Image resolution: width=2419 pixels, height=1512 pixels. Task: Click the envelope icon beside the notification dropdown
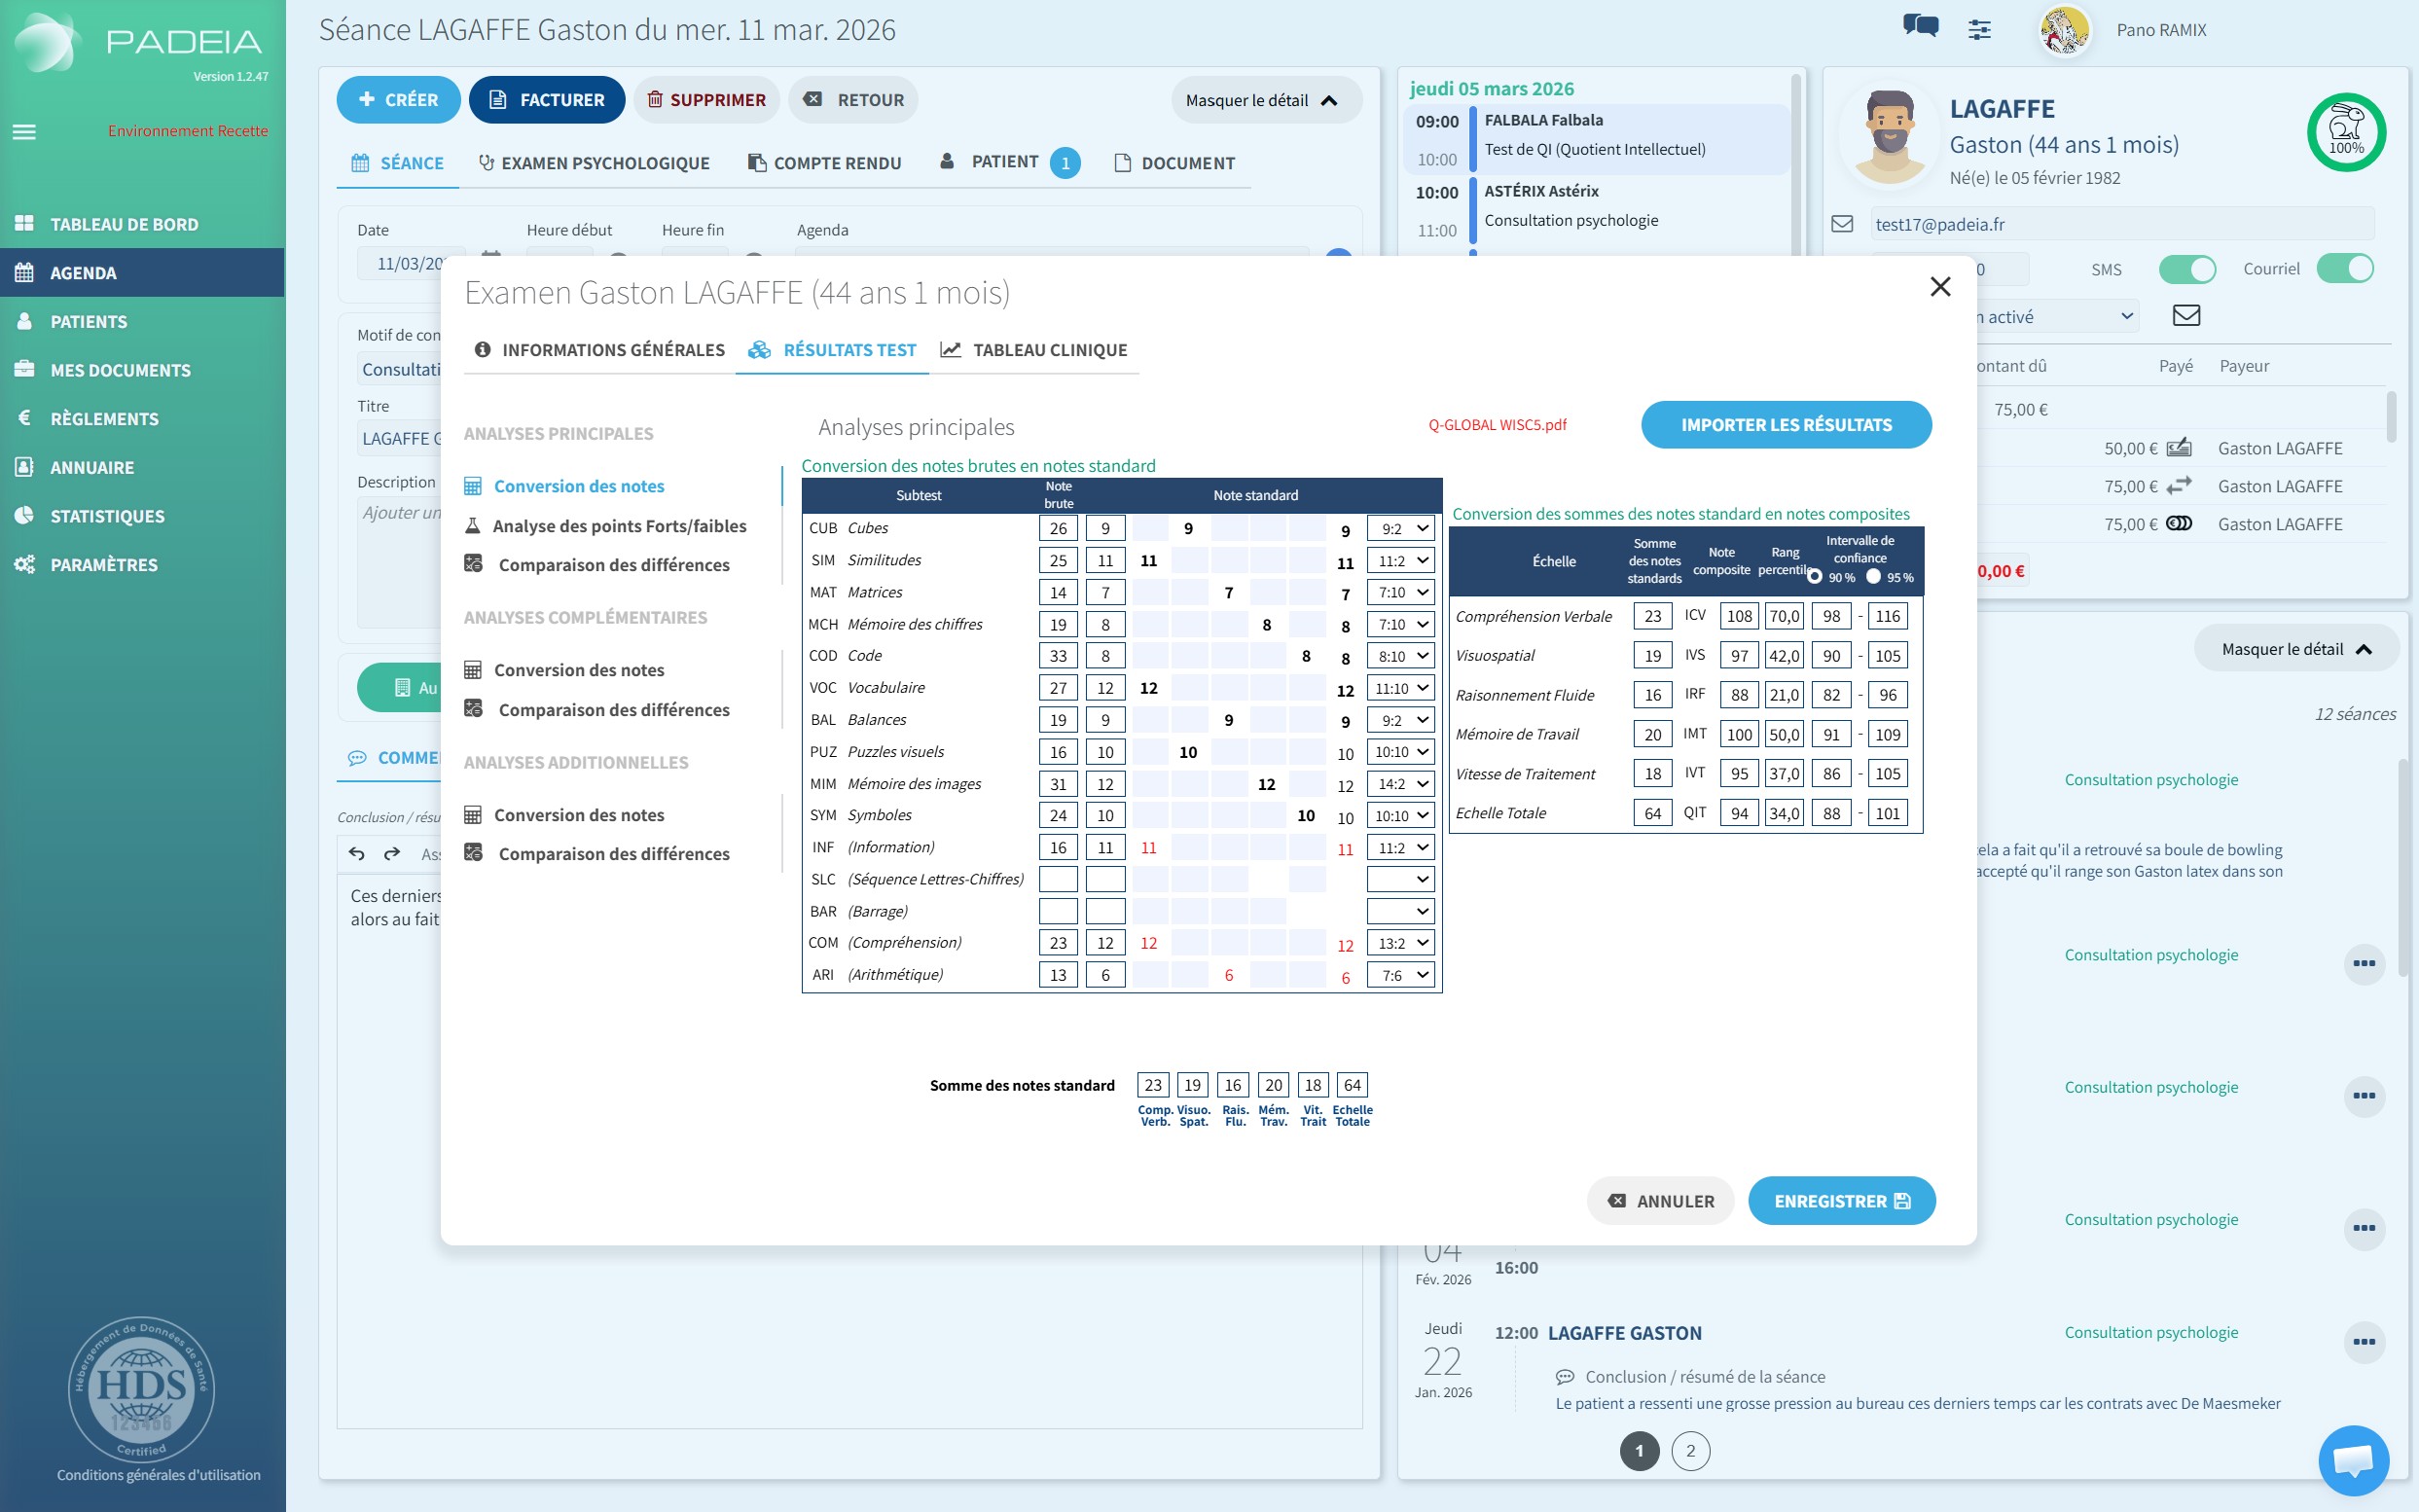pyautogui.click(x=2186, y=316)
